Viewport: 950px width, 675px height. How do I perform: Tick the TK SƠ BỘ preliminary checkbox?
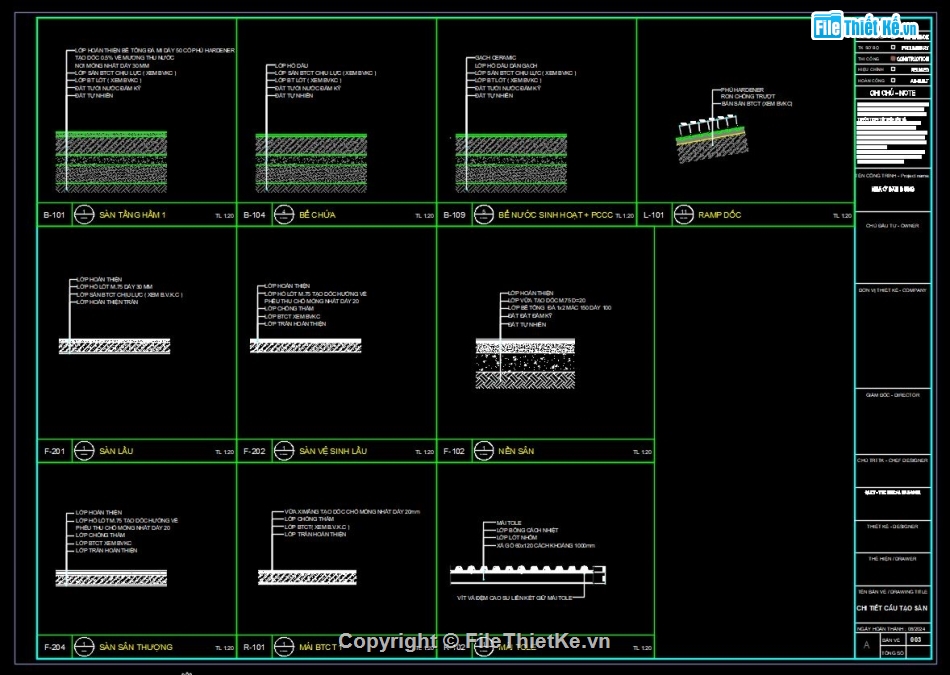(892, 47)
